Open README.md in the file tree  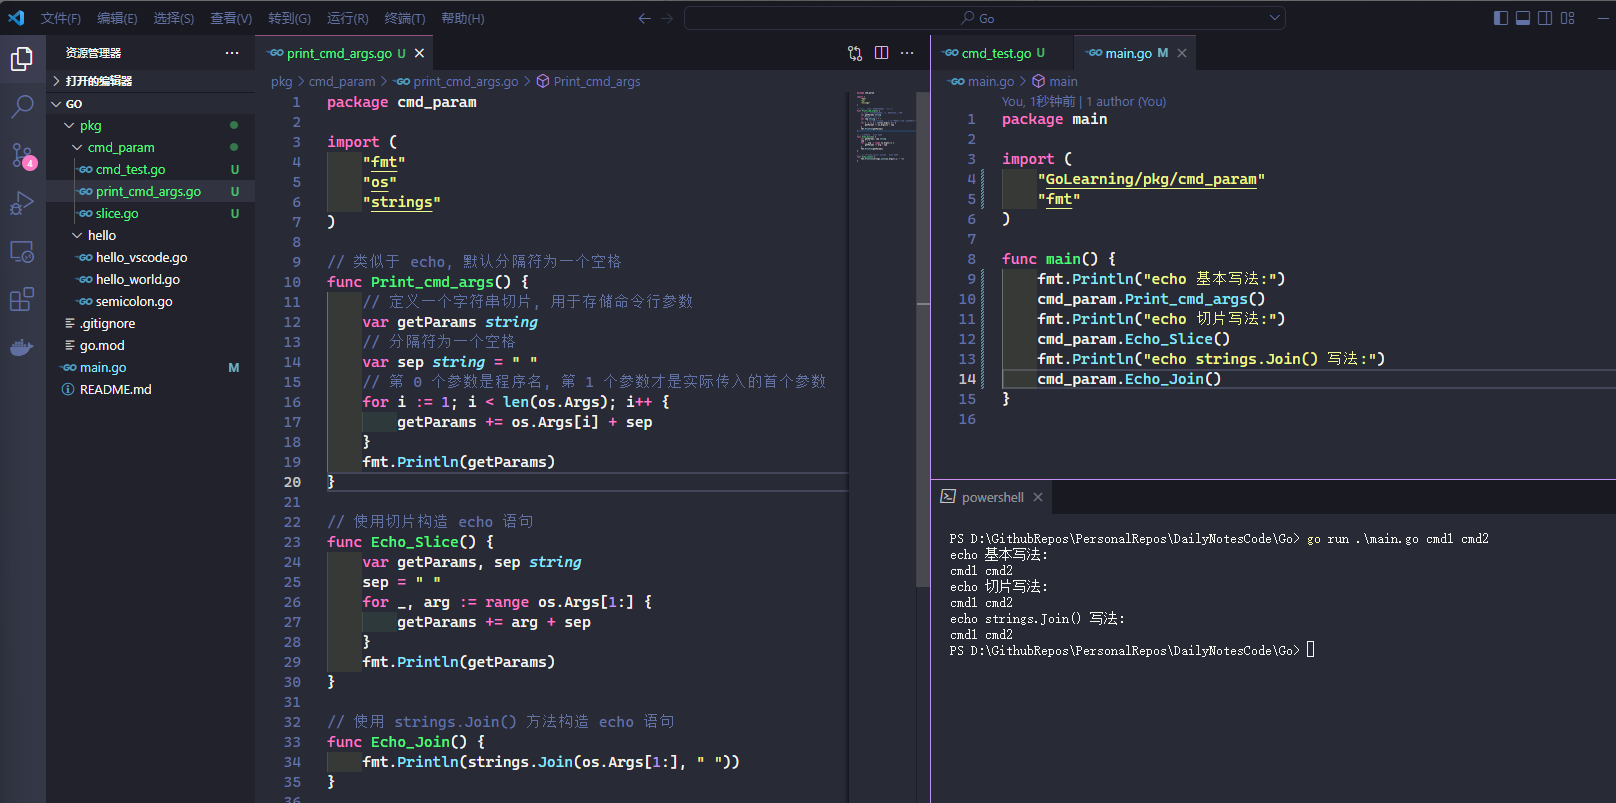pos(150,390)
